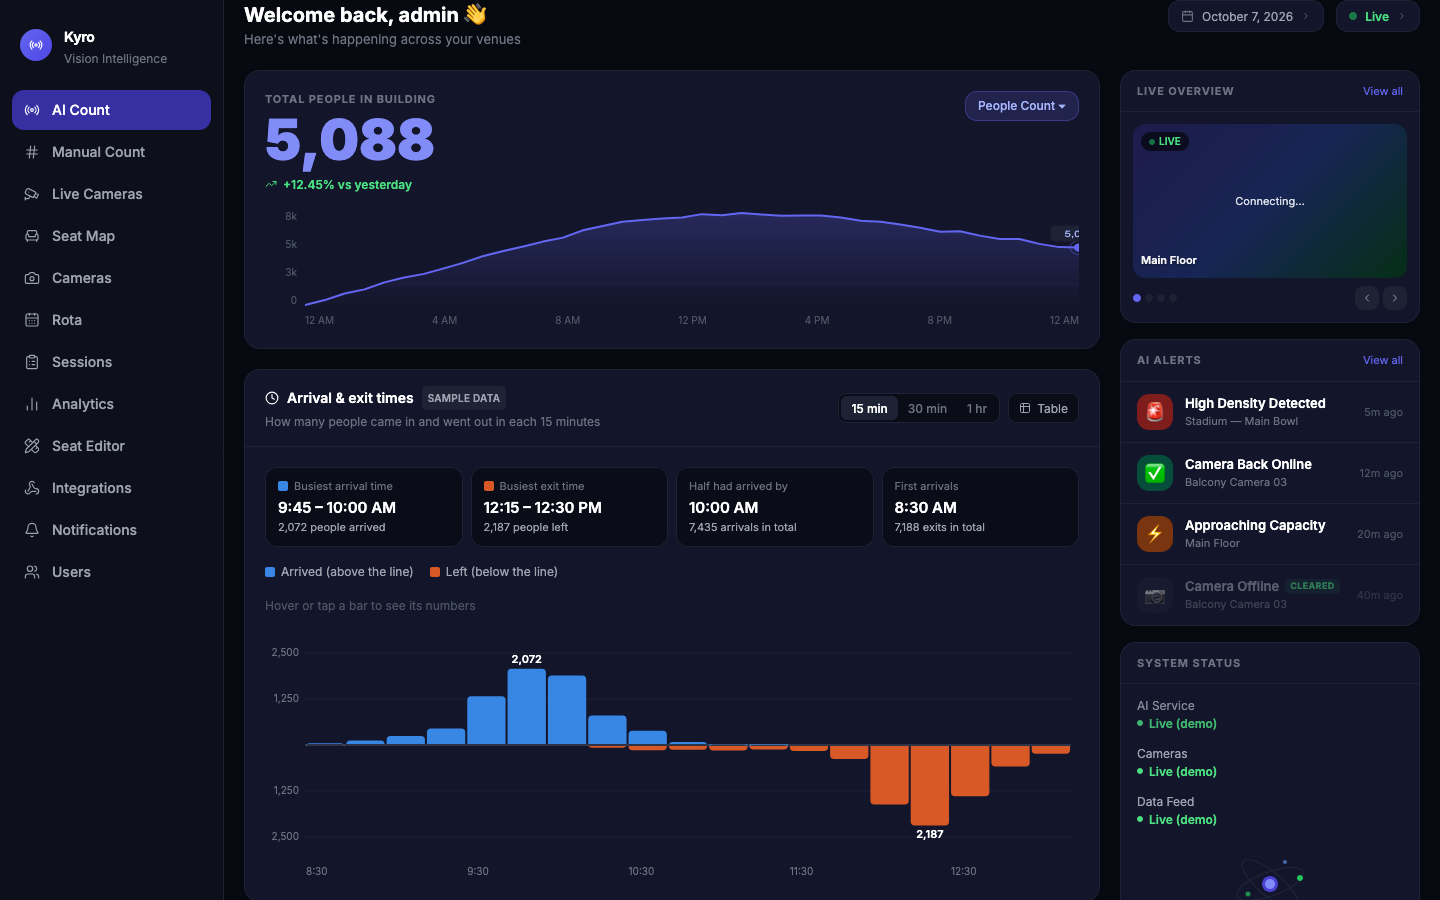Open the October 7, 2026 date picker

pyautogui.click(x=1246, y=16)
